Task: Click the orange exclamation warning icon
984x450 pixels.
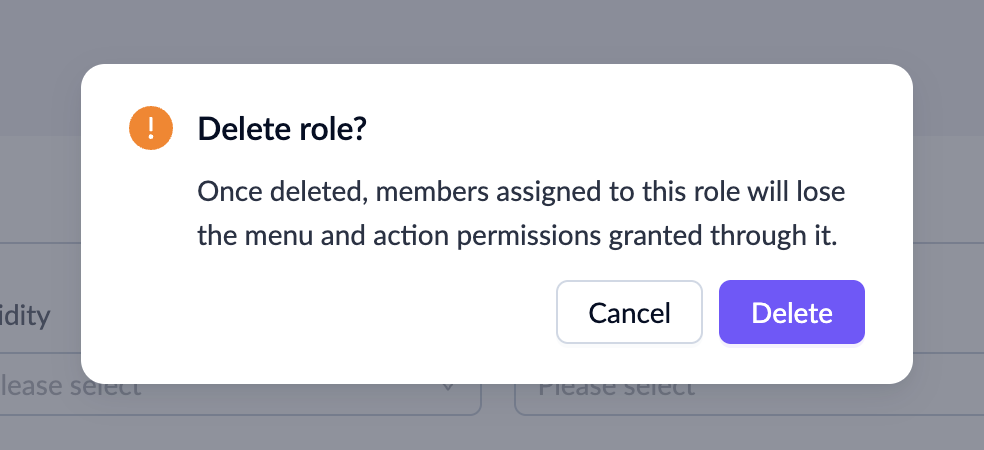Action: click(x=151, y=128)
